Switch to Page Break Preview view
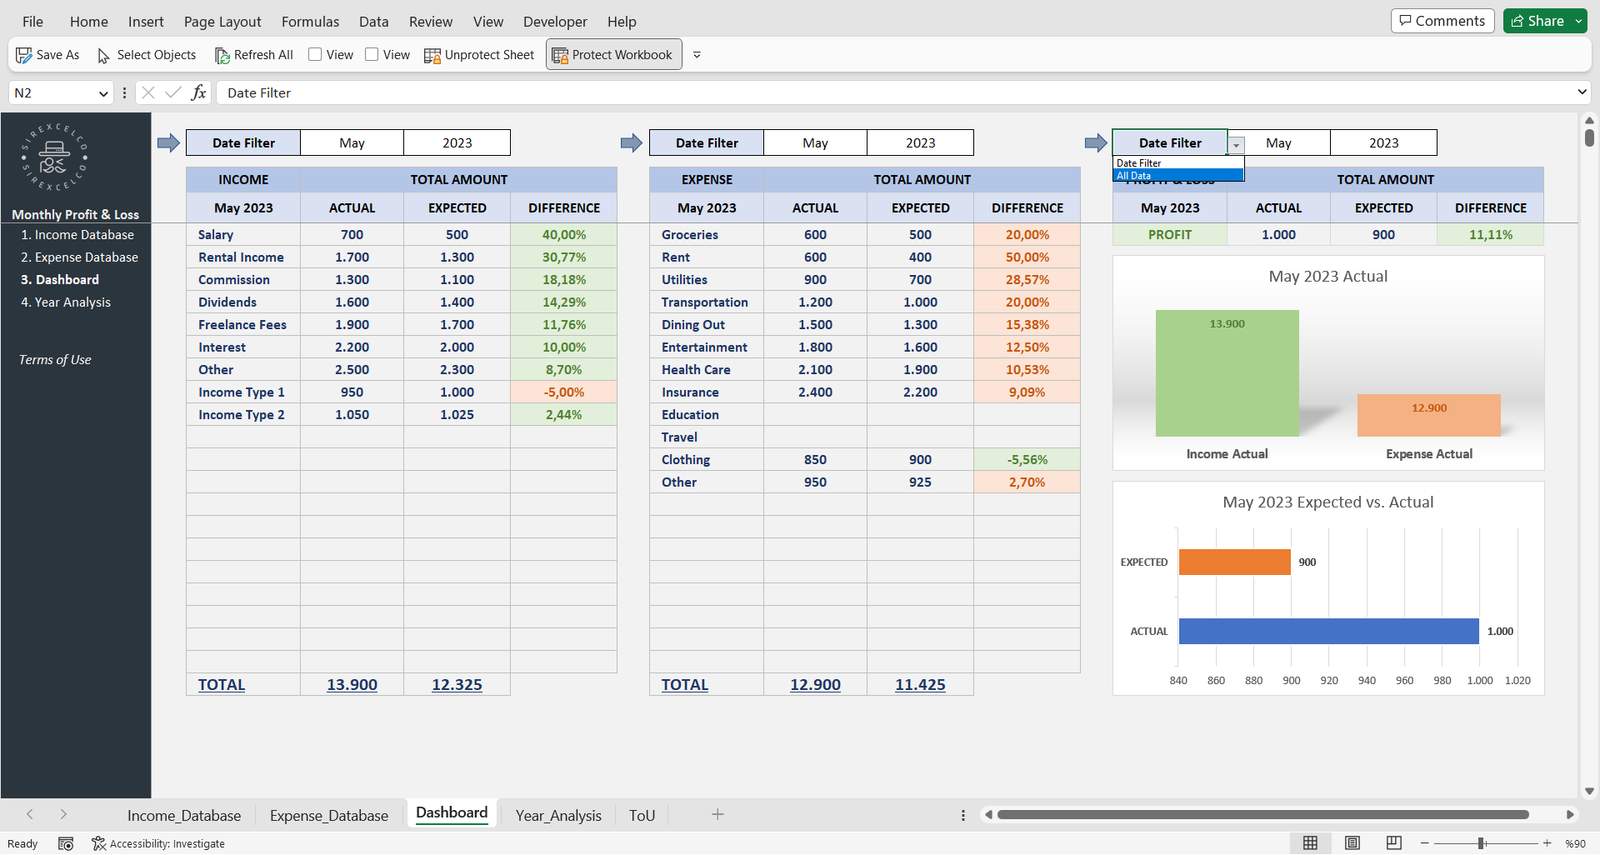 [x=1393, y=843]
